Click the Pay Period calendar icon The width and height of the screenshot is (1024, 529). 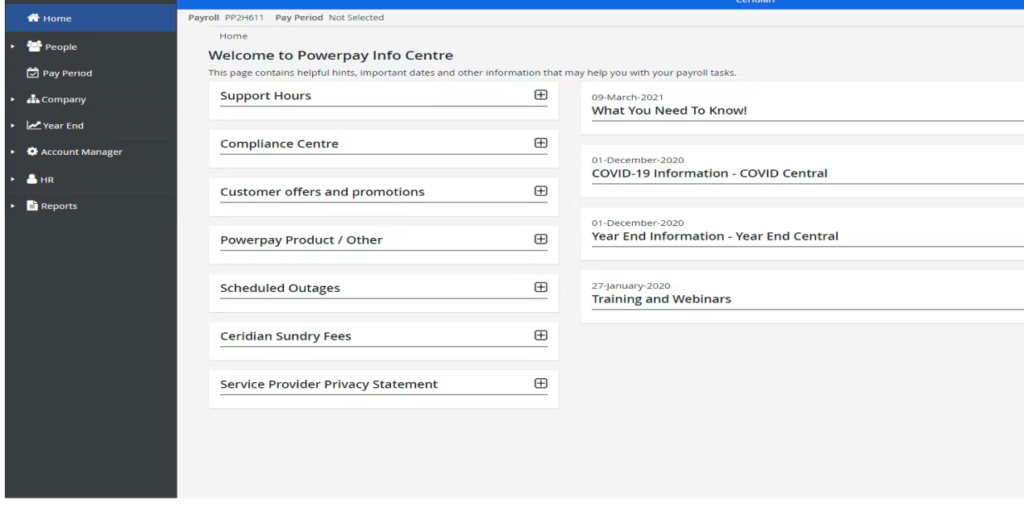(33, 73)
